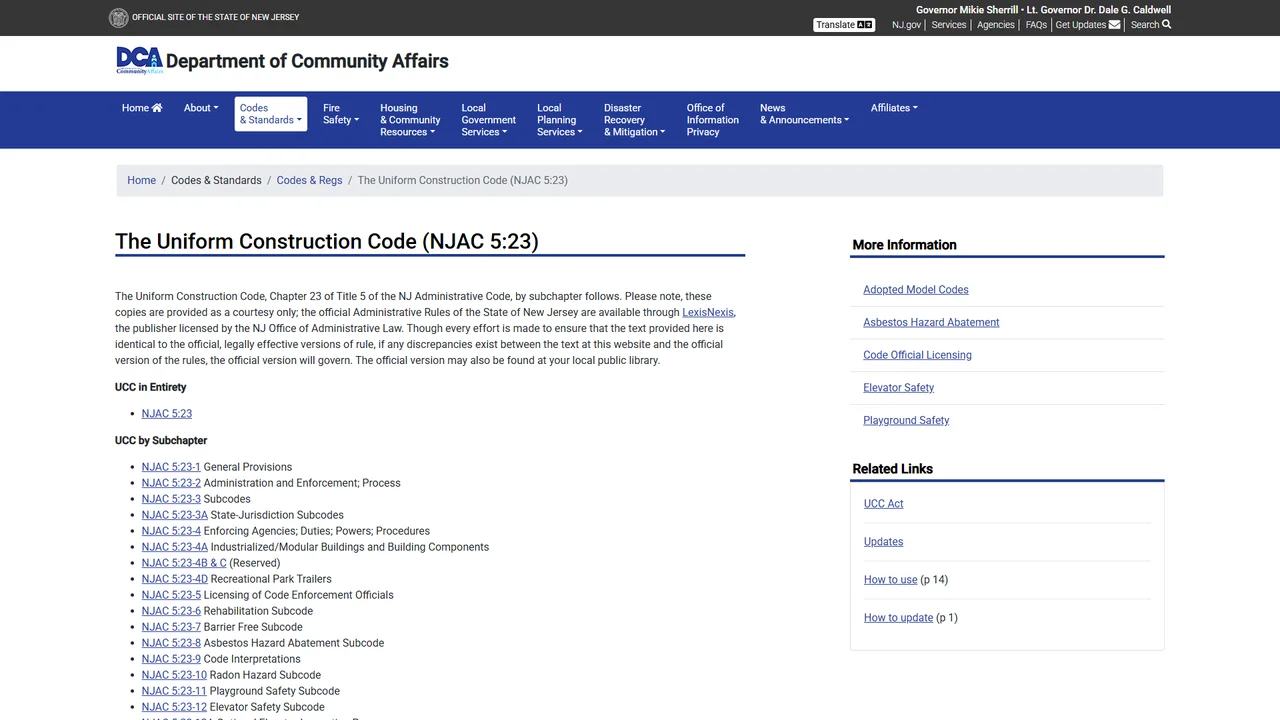Click the Search magnifier icon
This screenshot has height=720, width=1280.
[x=1167, y=25]
